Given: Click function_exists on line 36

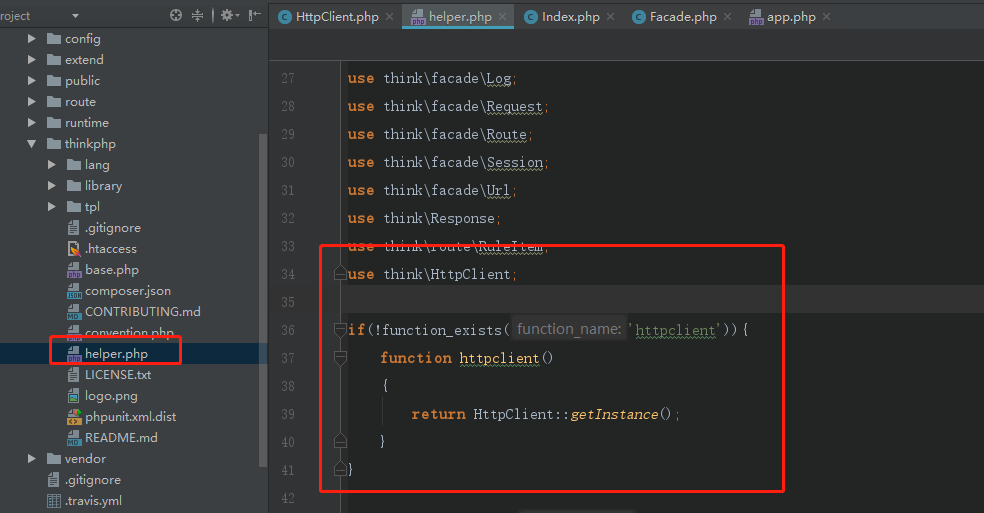Looking at the screenshot, I should tap(442, 330).
